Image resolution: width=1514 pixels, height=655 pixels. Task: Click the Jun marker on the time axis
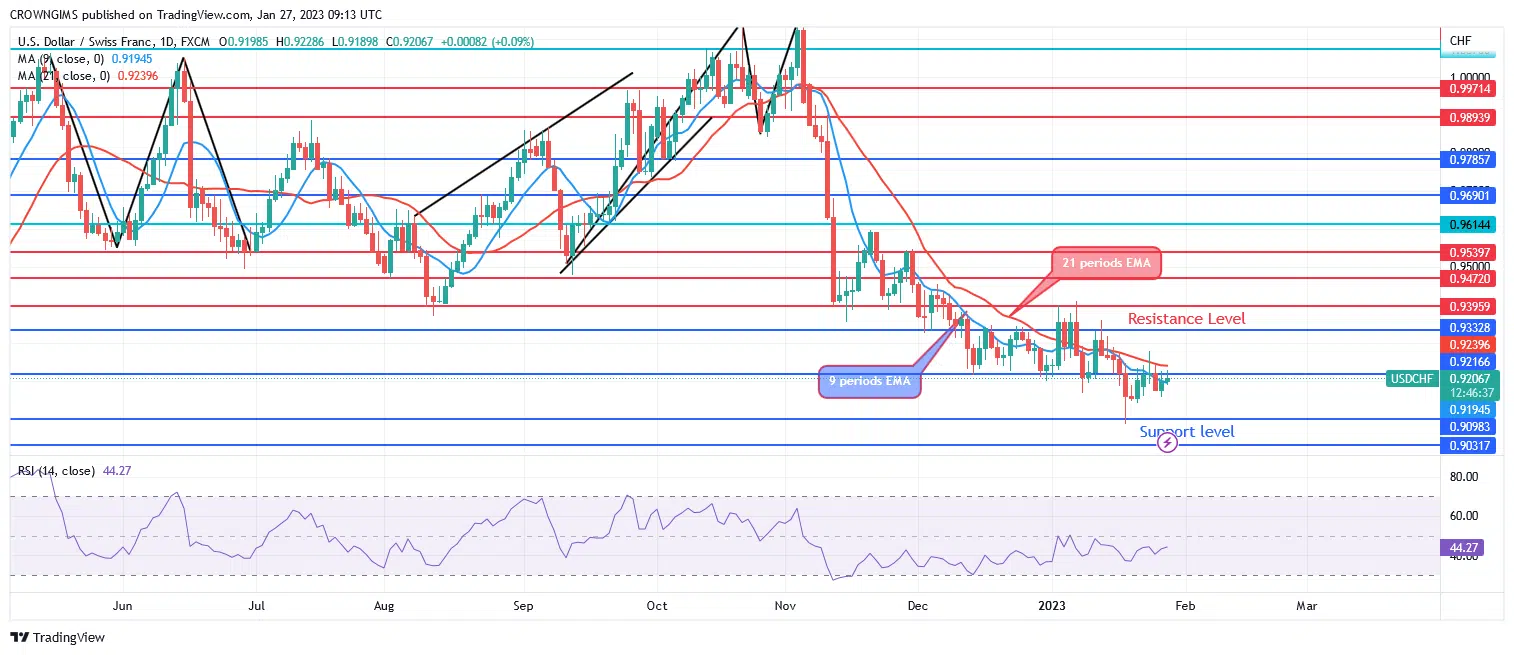(x=122, y=606)
